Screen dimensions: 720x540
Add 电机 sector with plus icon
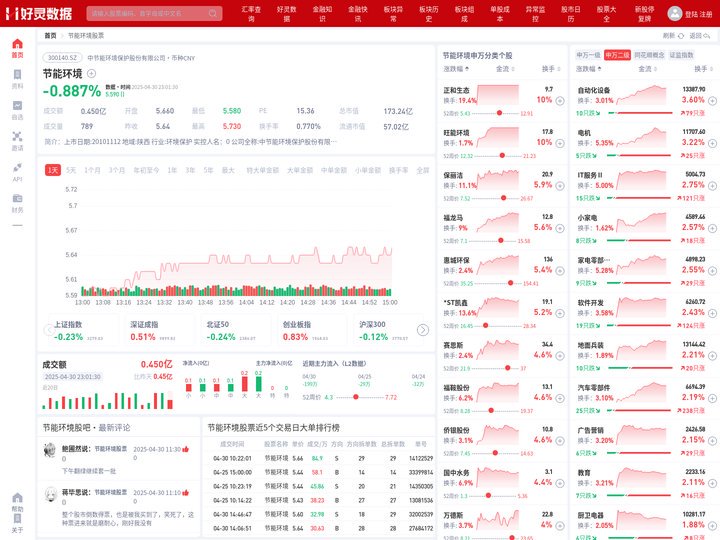712,143
